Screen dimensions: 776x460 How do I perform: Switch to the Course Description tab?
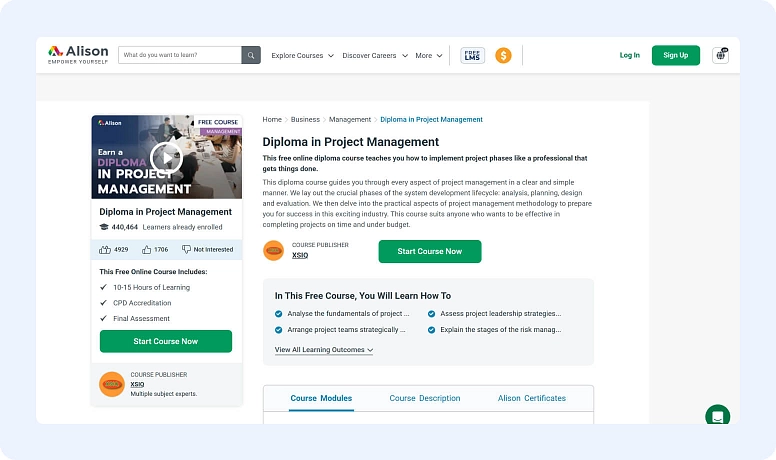425,398
